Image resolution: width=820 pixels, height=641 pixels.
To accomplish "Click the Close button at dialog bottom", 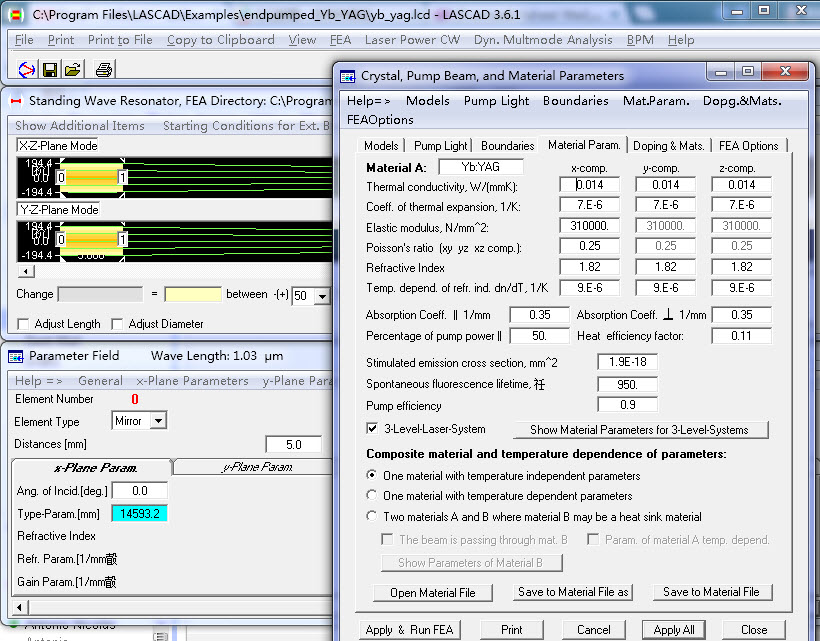I will (754, 630).
